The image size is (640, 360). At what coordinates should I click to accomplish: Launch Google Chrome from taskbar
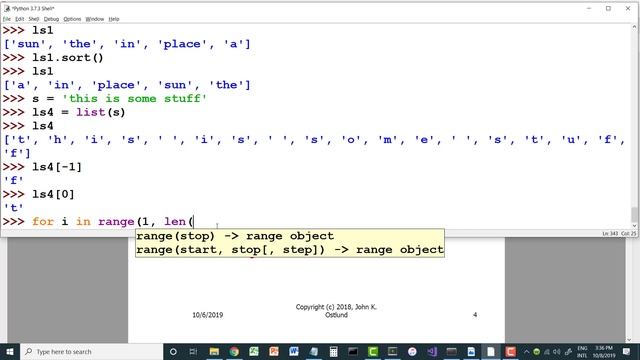(x=234, y=351)
